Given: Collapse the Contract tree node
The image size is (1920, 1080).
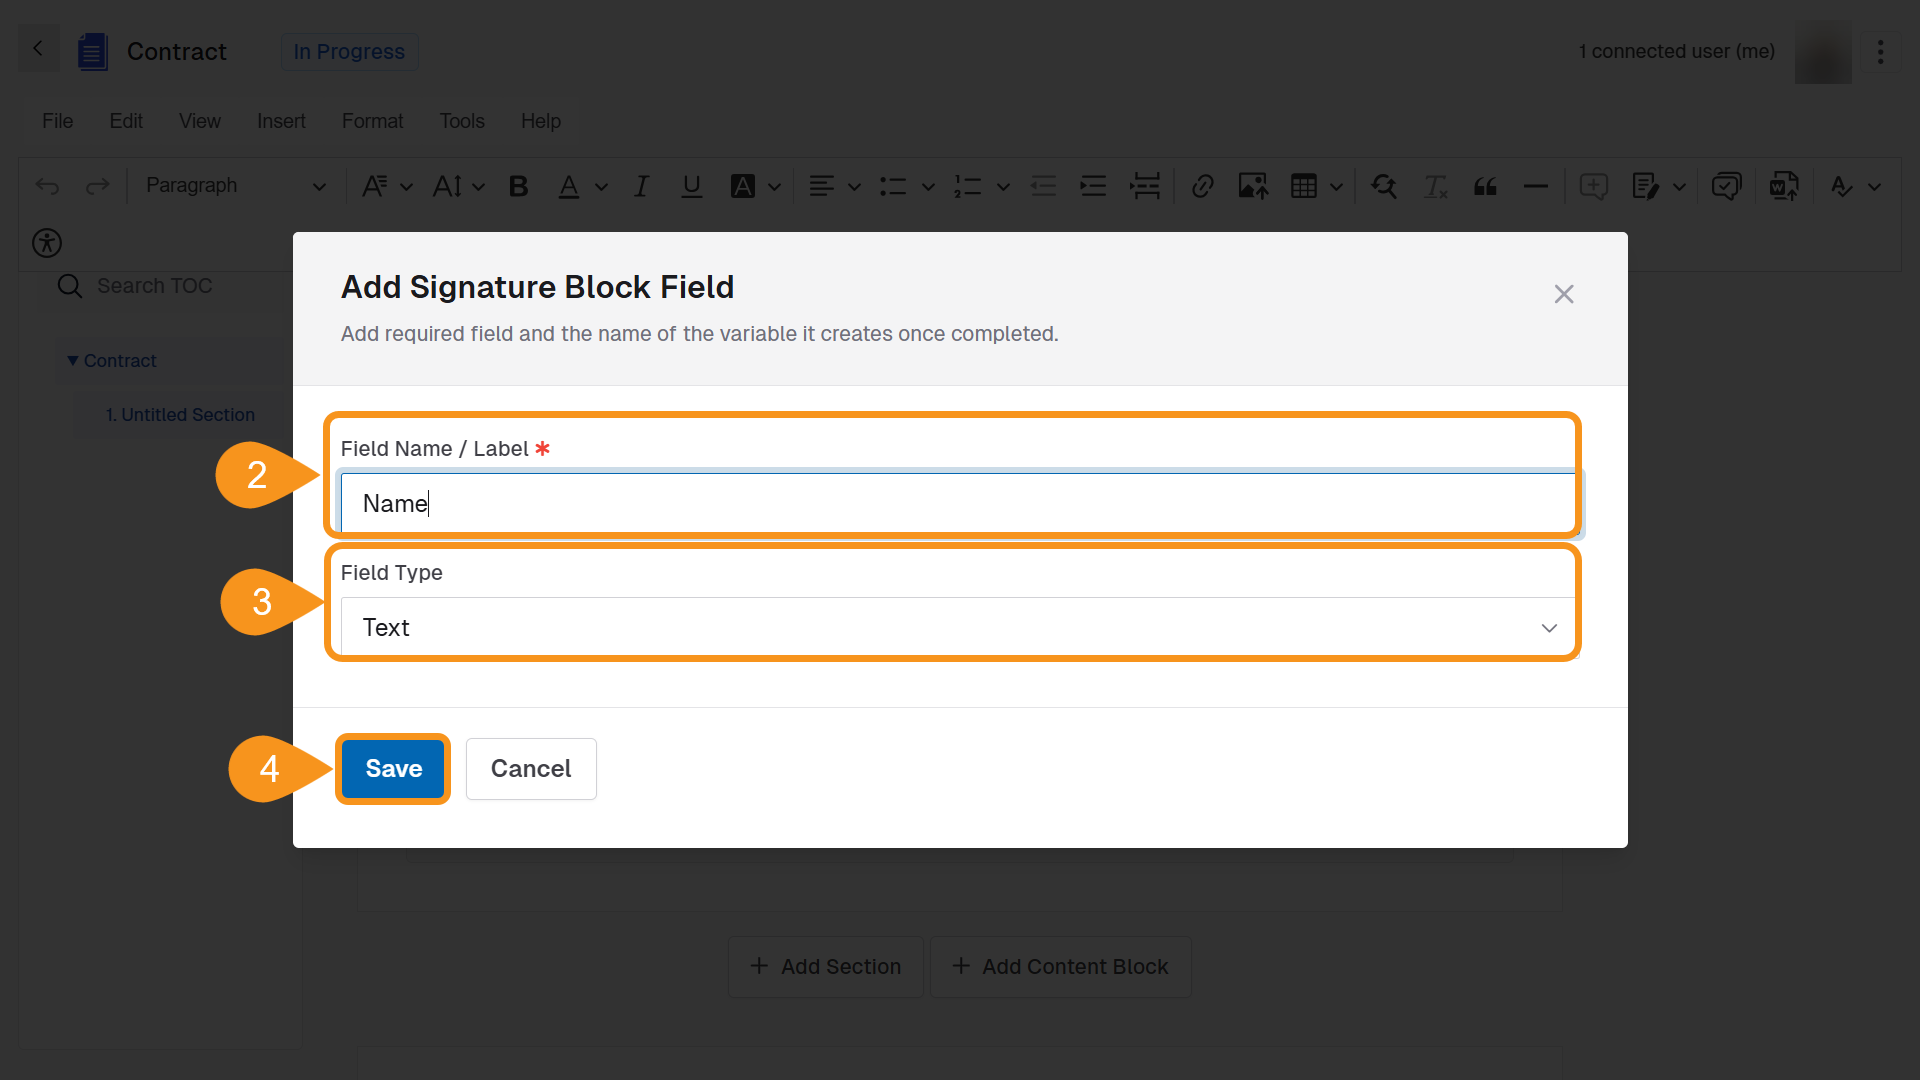Looking at the screenshot, I should (72, 361).
